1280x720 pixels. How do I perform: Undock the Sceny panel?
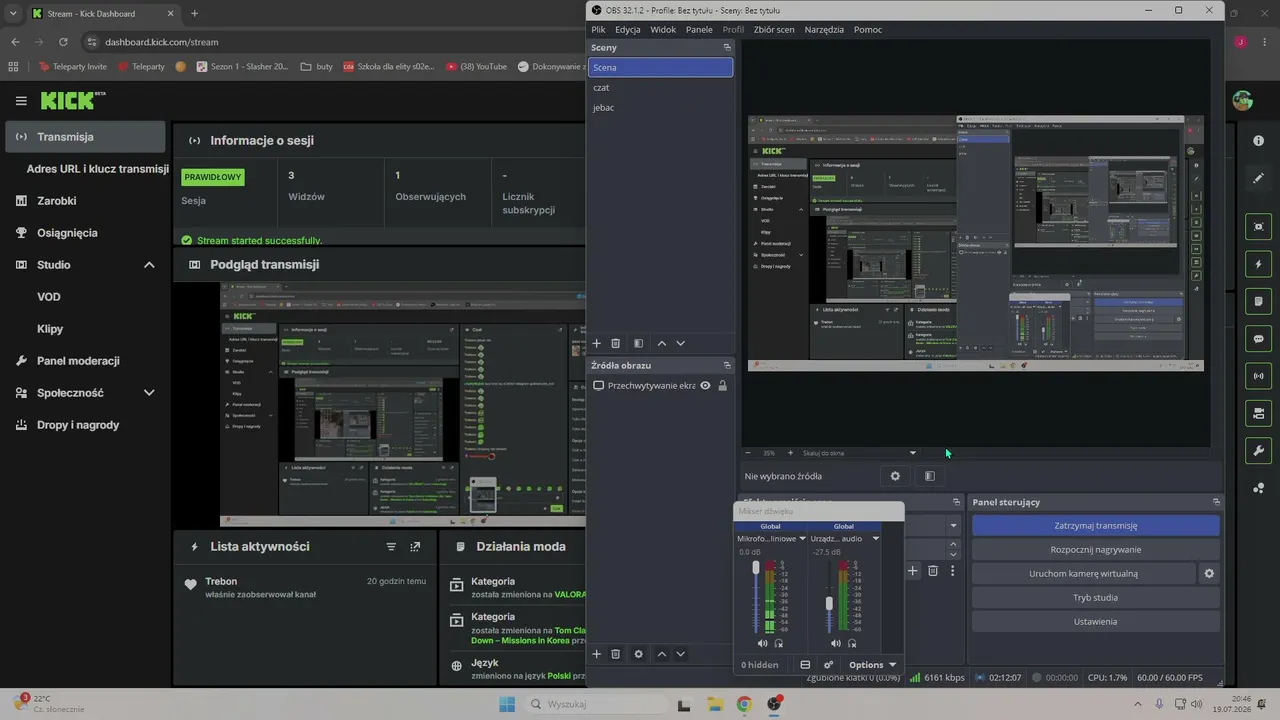tap(728, 48)
